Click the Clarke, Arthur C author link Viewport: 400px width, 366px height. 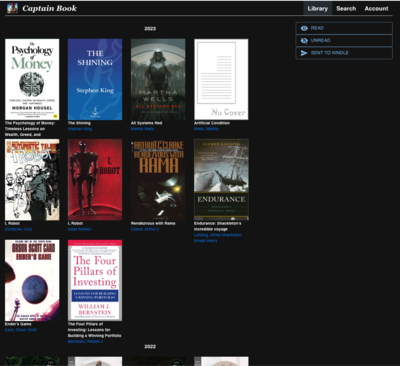click(x=145, y=229)
